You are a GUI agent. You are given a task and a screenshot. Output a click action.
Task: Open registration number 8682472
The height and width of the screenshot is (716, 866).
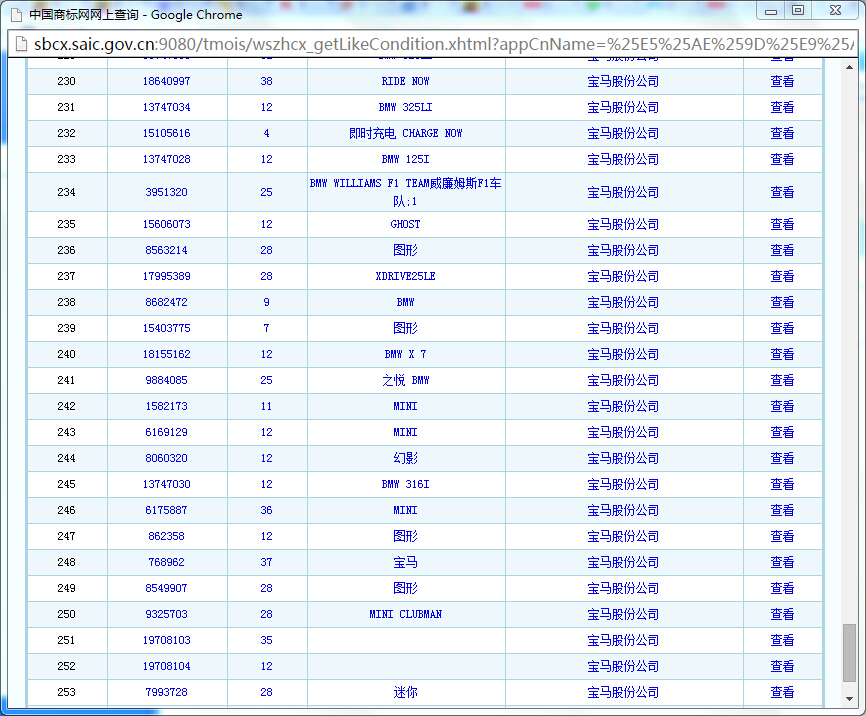pyautogui.click(x=166, y=302)
